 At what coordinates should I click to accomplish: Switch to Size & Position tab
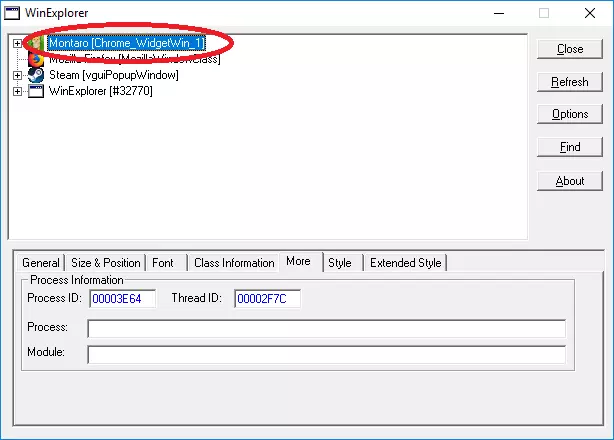tap(106, 263)
